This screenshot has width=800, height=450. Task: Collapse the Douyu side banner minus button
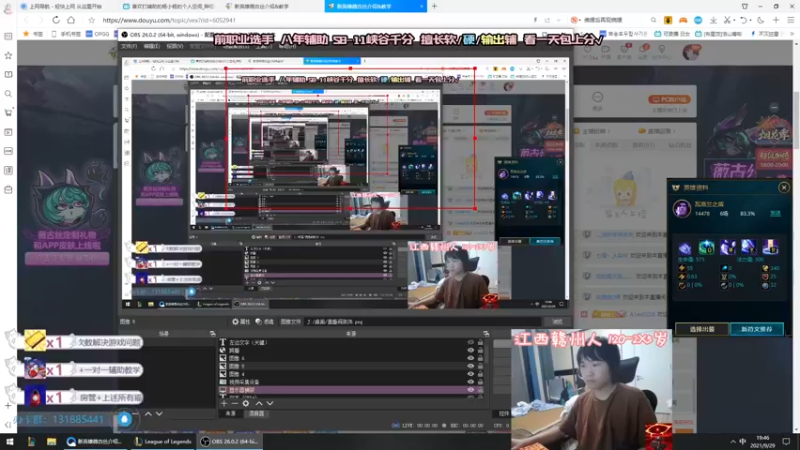[774, 108]
